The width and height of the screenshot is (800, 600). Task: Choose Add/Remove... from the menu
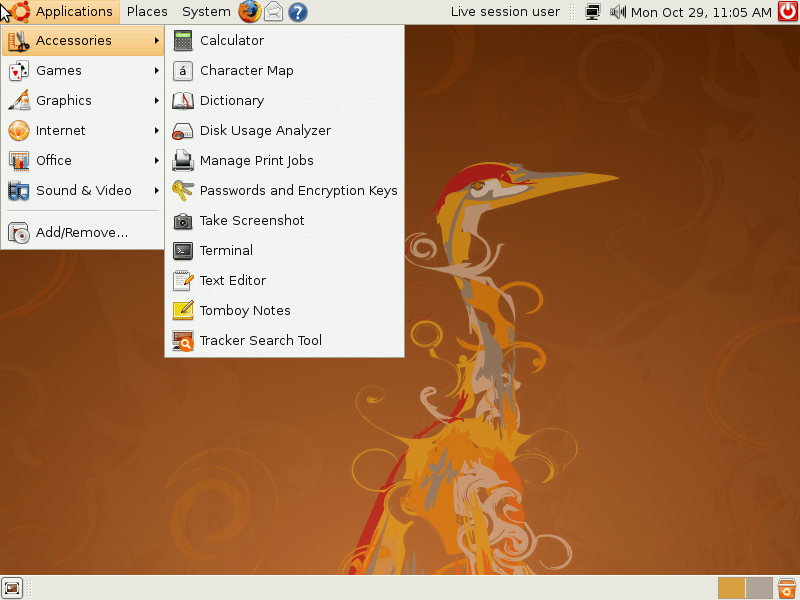coord(83,233)
